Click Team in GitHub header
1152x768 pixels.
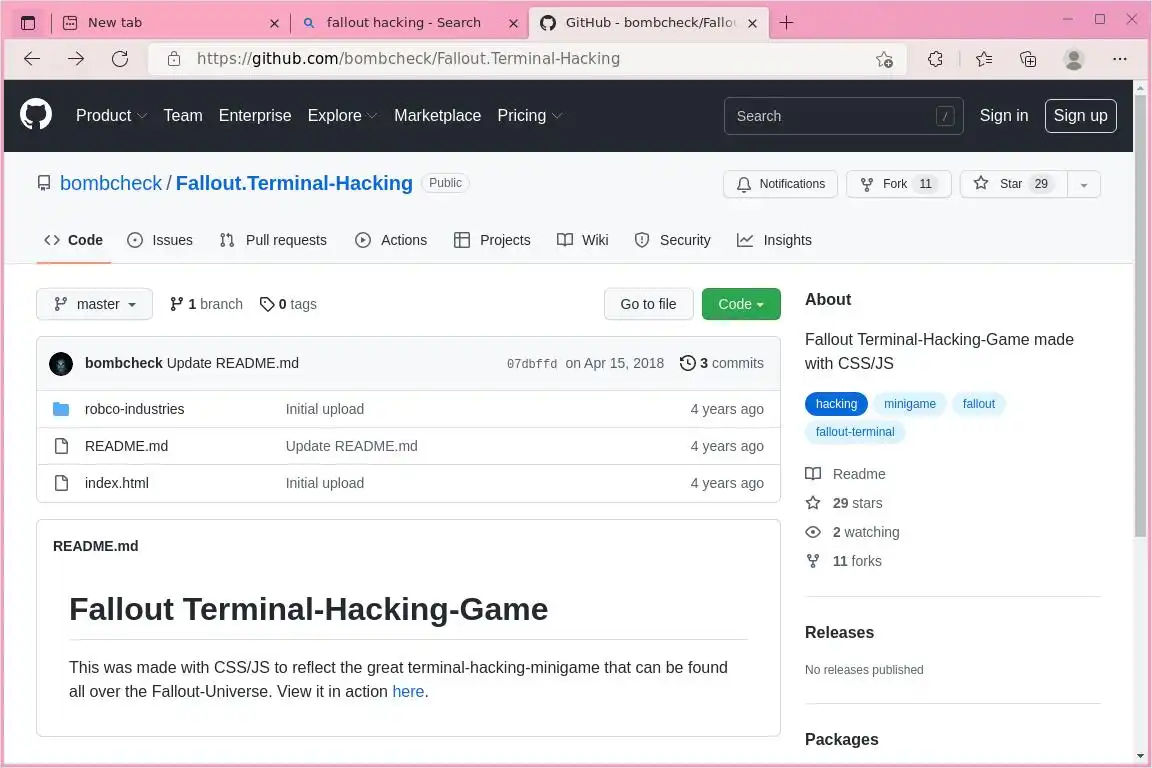[x=183, y=115]
